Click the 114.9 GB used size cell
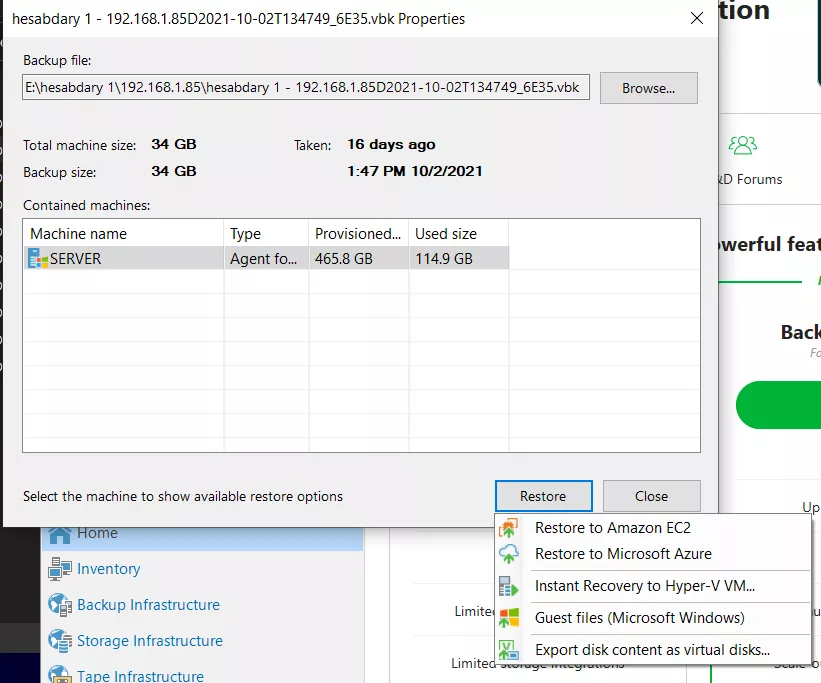 coord(459,259)
